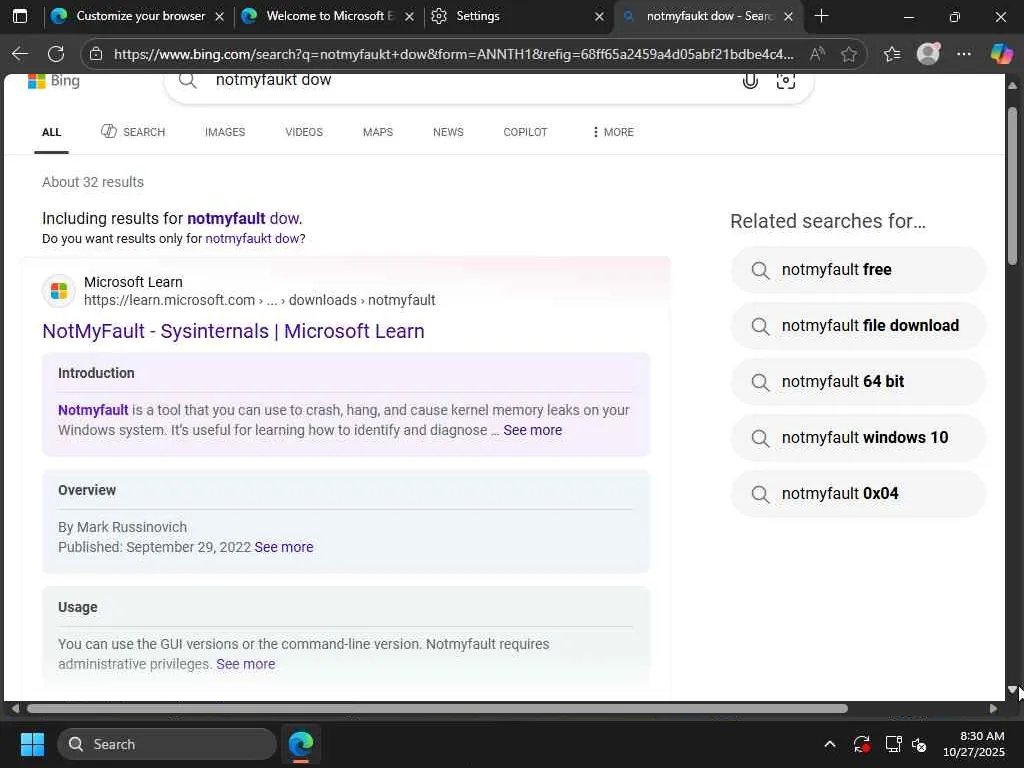Start voice search with microphone icon

tap(750, 81)
